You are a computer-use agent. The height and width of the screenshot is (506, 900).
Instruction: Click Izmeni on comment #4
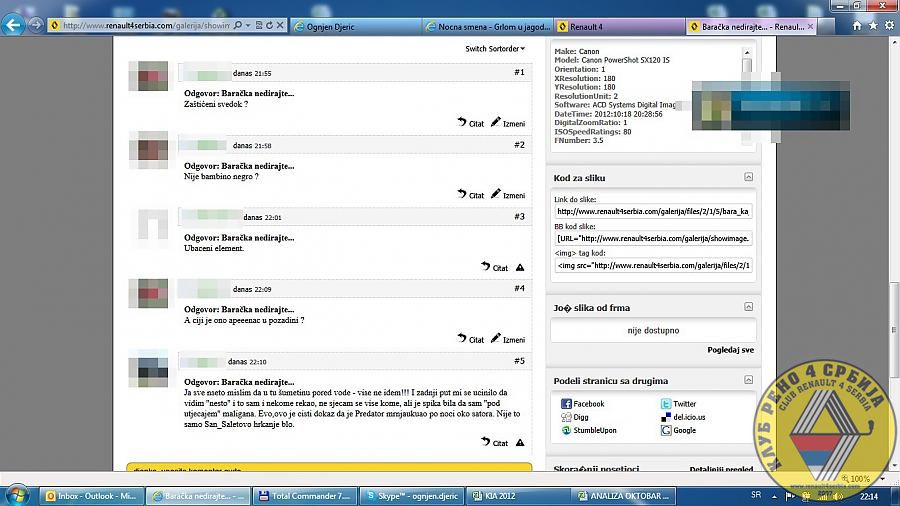tap(508, 339)
